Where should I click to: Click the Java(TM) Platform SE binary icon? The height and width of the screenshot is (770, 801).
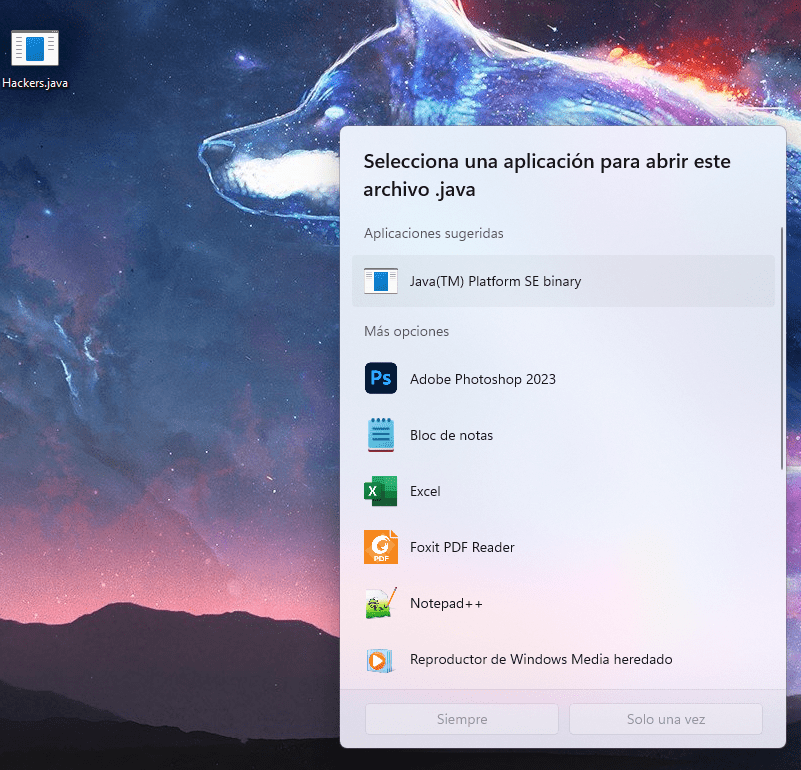[x=381, y=281]
